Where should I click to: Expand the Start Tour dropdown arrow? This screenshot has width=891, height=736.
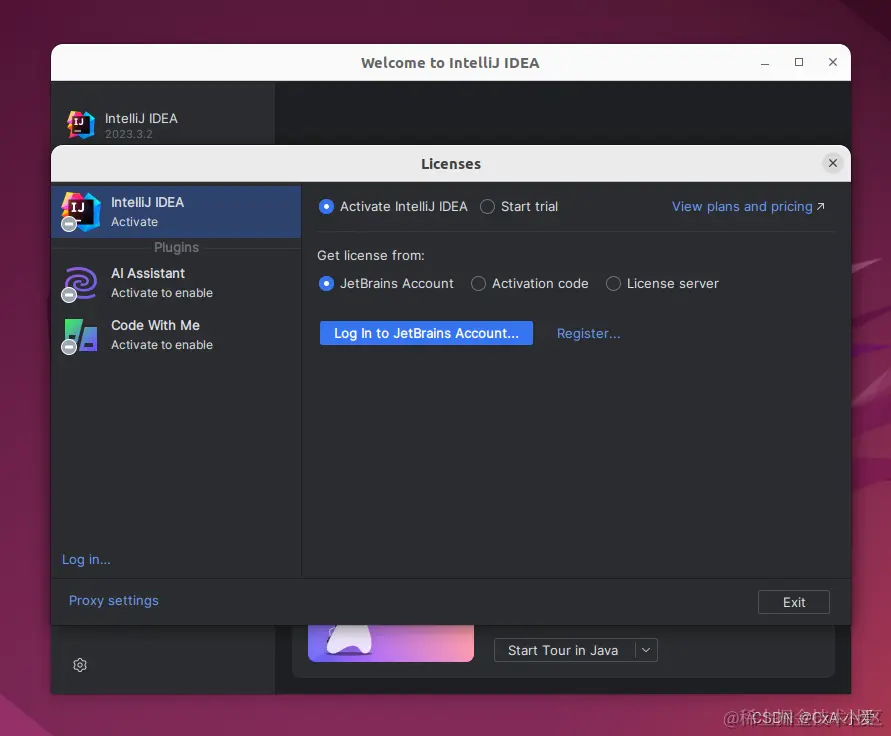646,650
